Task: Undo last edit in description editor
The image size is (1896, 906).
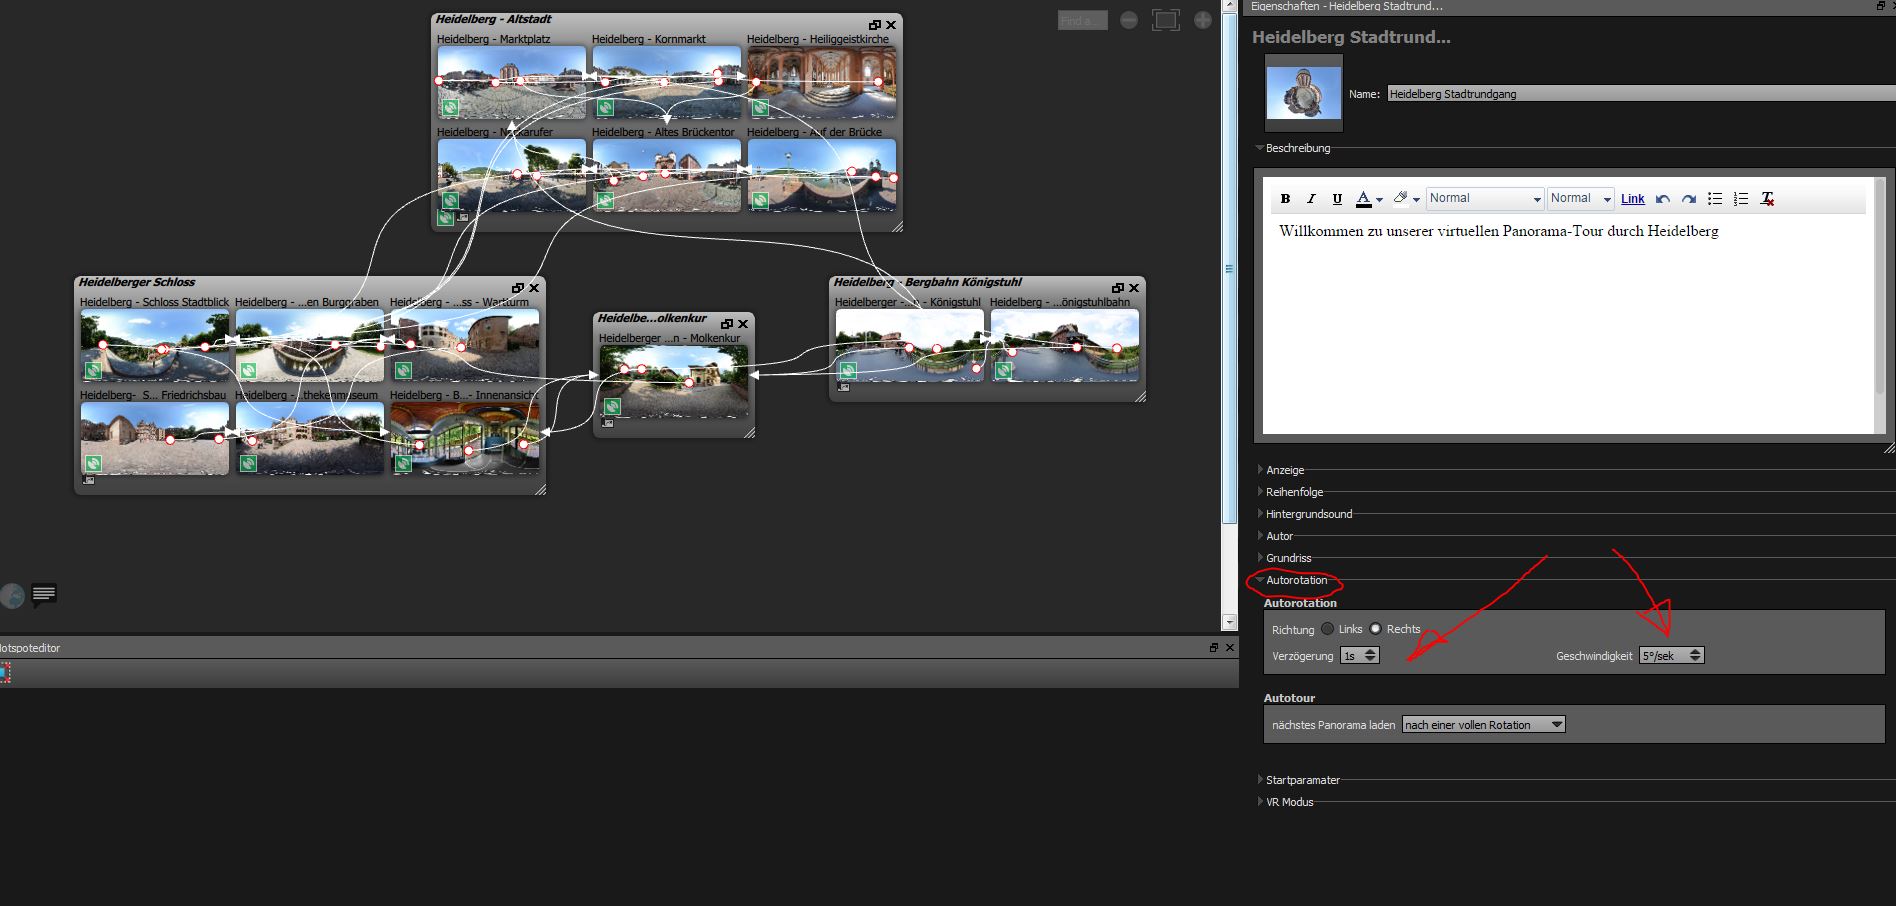Action: [x=1663, y=199]
